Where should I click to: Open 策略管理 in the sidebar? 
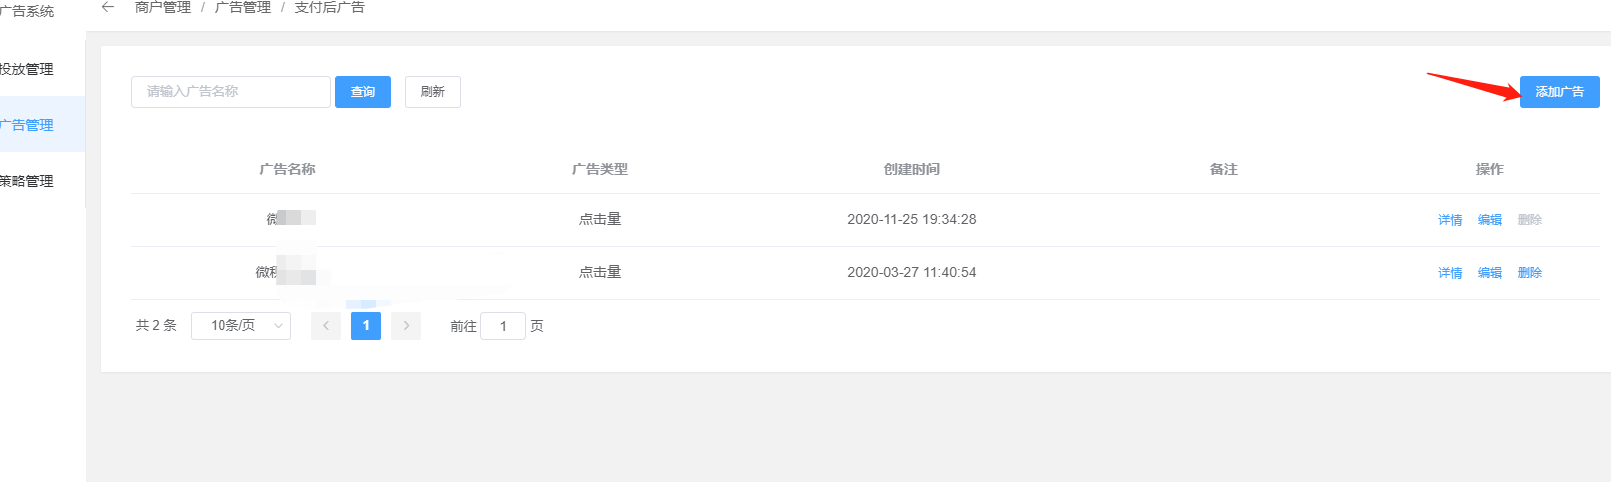click(x=28, y=181)
